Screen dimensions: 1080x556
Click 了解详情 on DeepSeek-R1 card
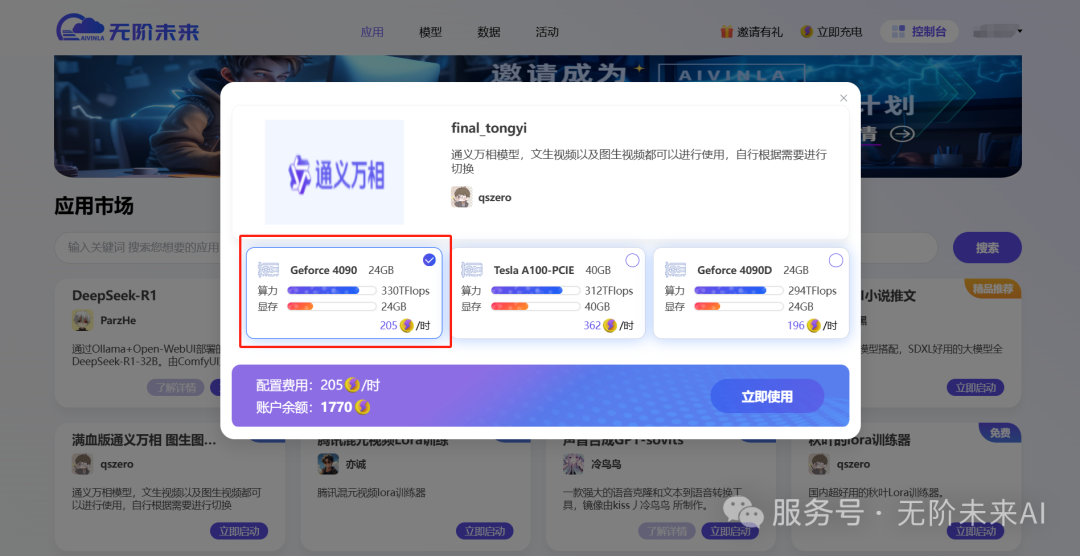(175, 387)
